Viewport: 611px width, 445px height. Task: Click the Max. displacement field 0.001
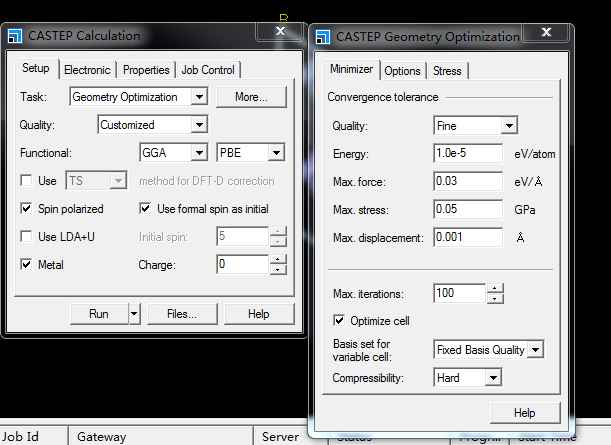[x=468, y=237]
